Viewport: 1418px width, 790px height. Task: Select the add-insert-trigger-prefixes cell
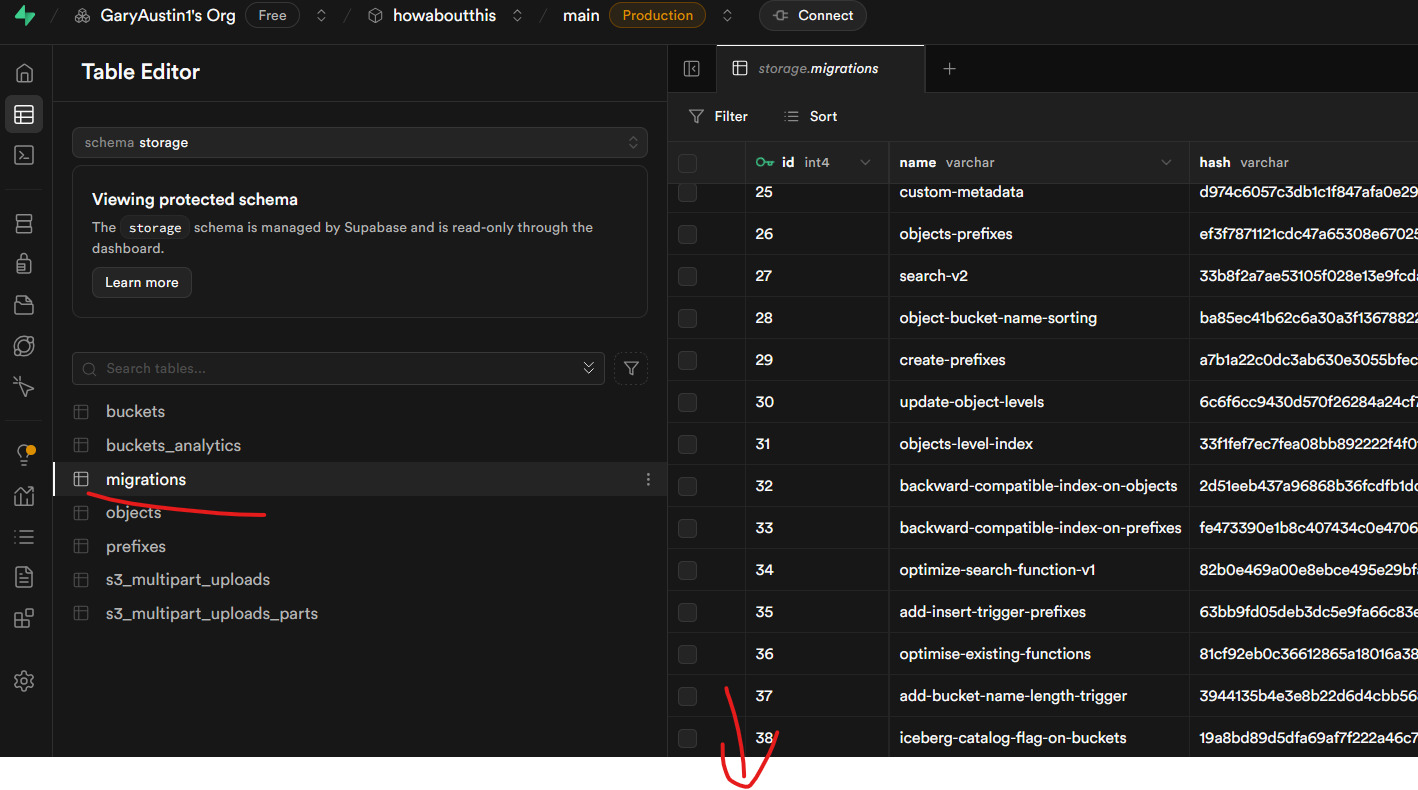pos(1039,612)
